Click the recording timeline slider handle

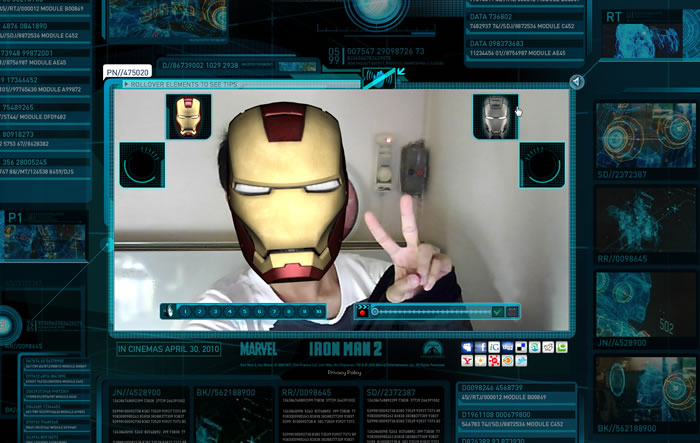pyautogui.click(x=375, y=312)
